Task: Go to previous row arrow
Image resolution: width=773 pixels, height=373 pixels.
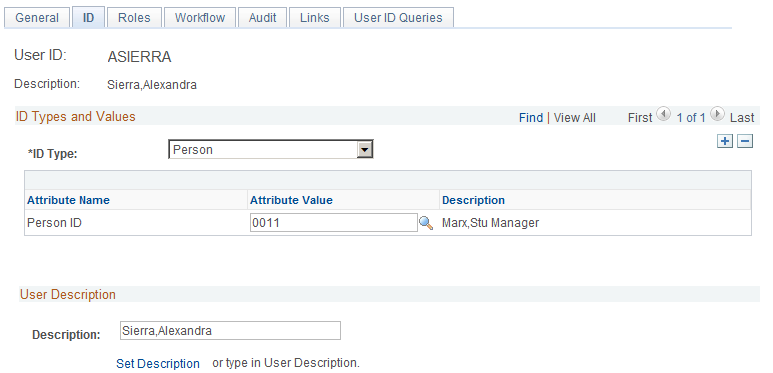Action: [664, 115]
